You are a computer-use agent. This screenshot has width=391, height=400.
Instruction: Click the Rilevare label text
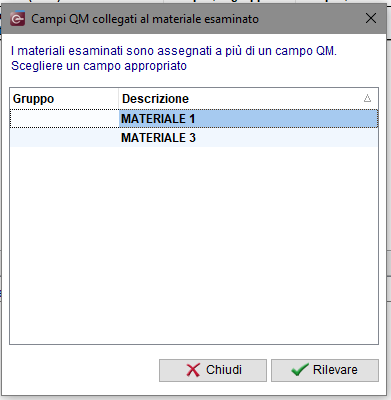point(335,370)
